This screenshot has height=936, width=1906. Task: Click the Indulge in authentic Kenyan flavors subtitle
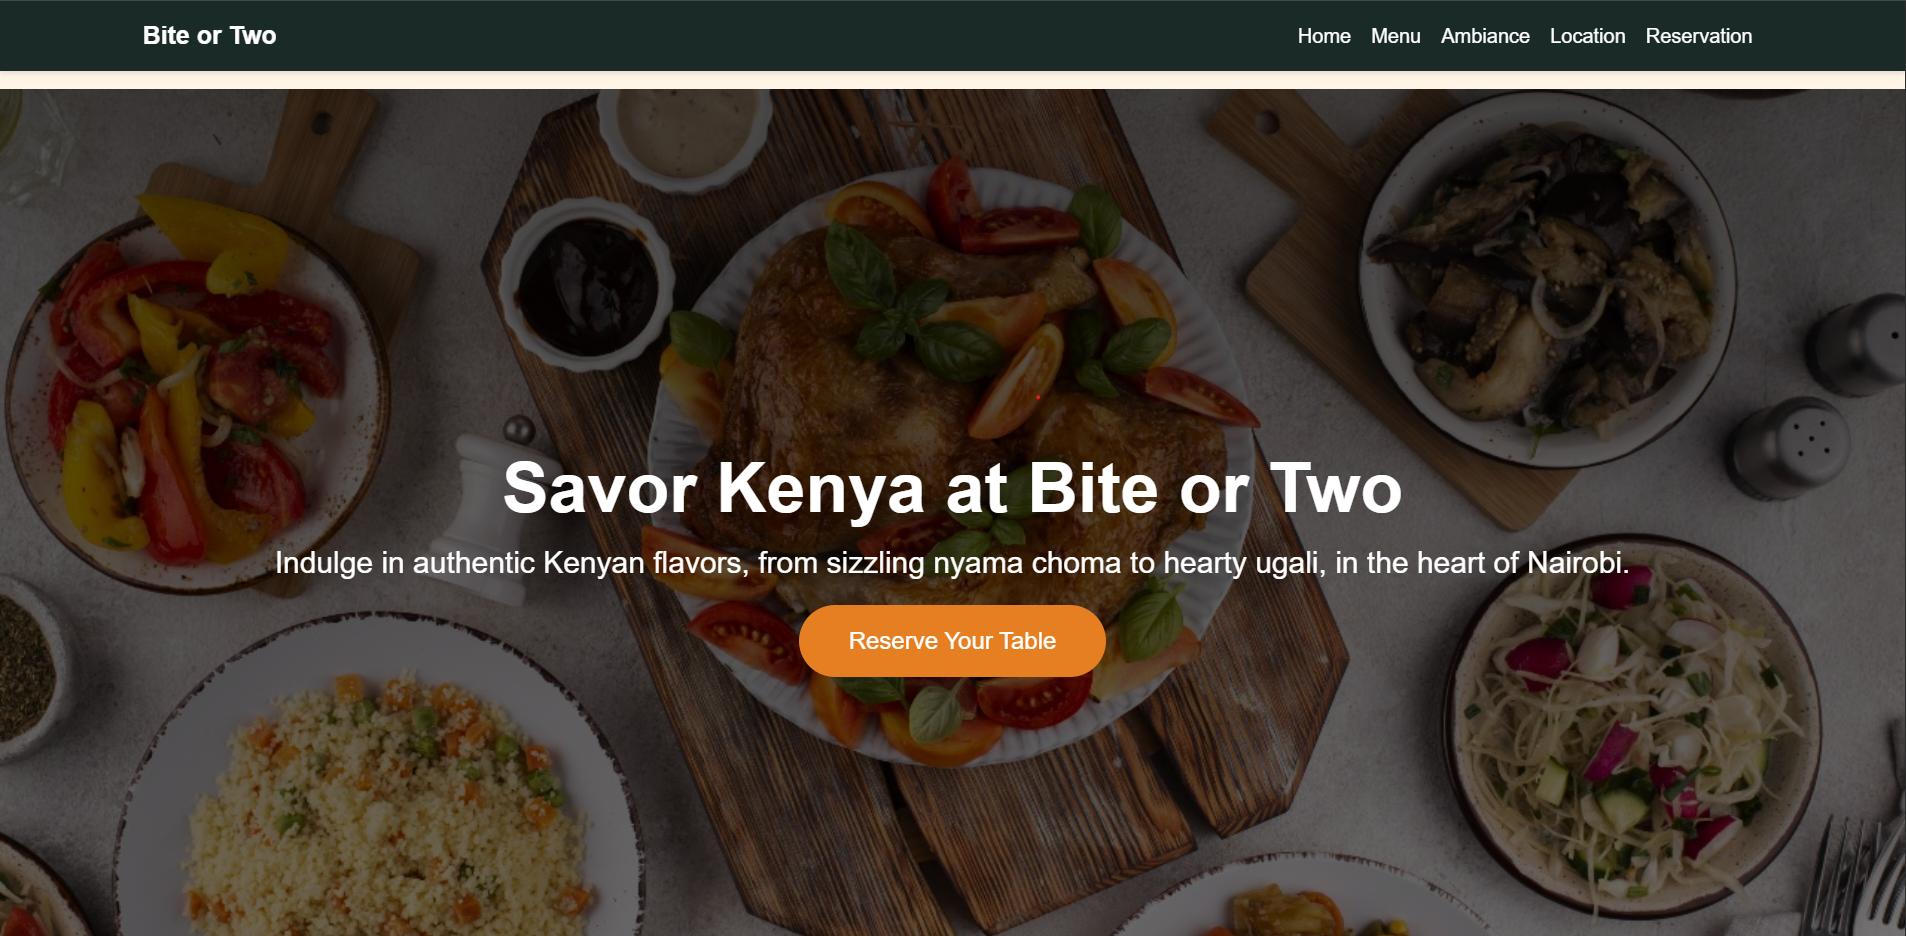952,563
